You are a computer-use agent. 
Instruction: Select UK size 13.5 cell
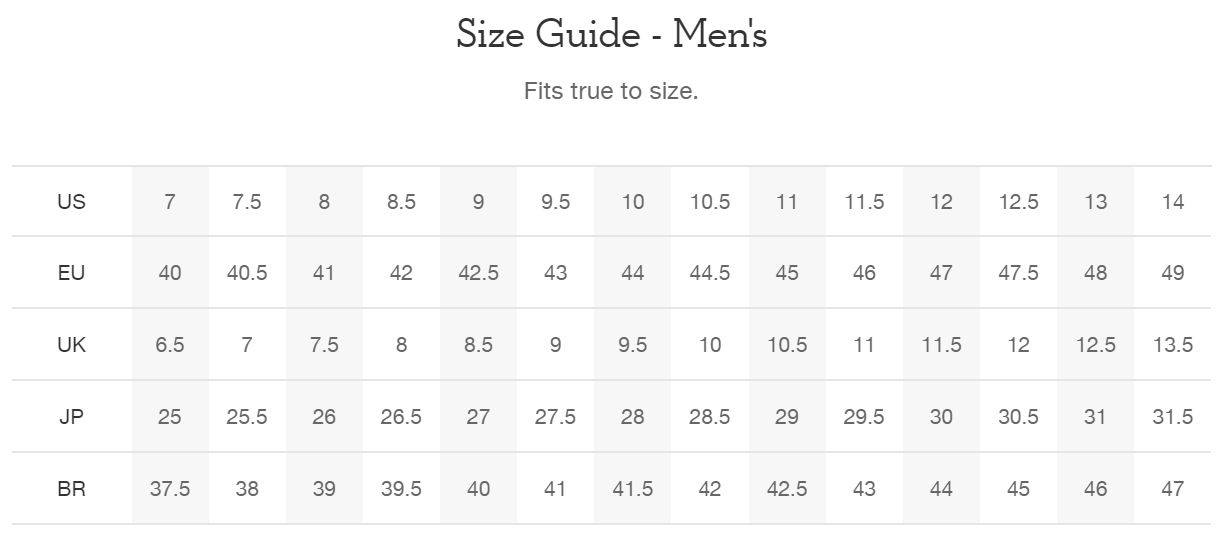(x=1173, y=345)
